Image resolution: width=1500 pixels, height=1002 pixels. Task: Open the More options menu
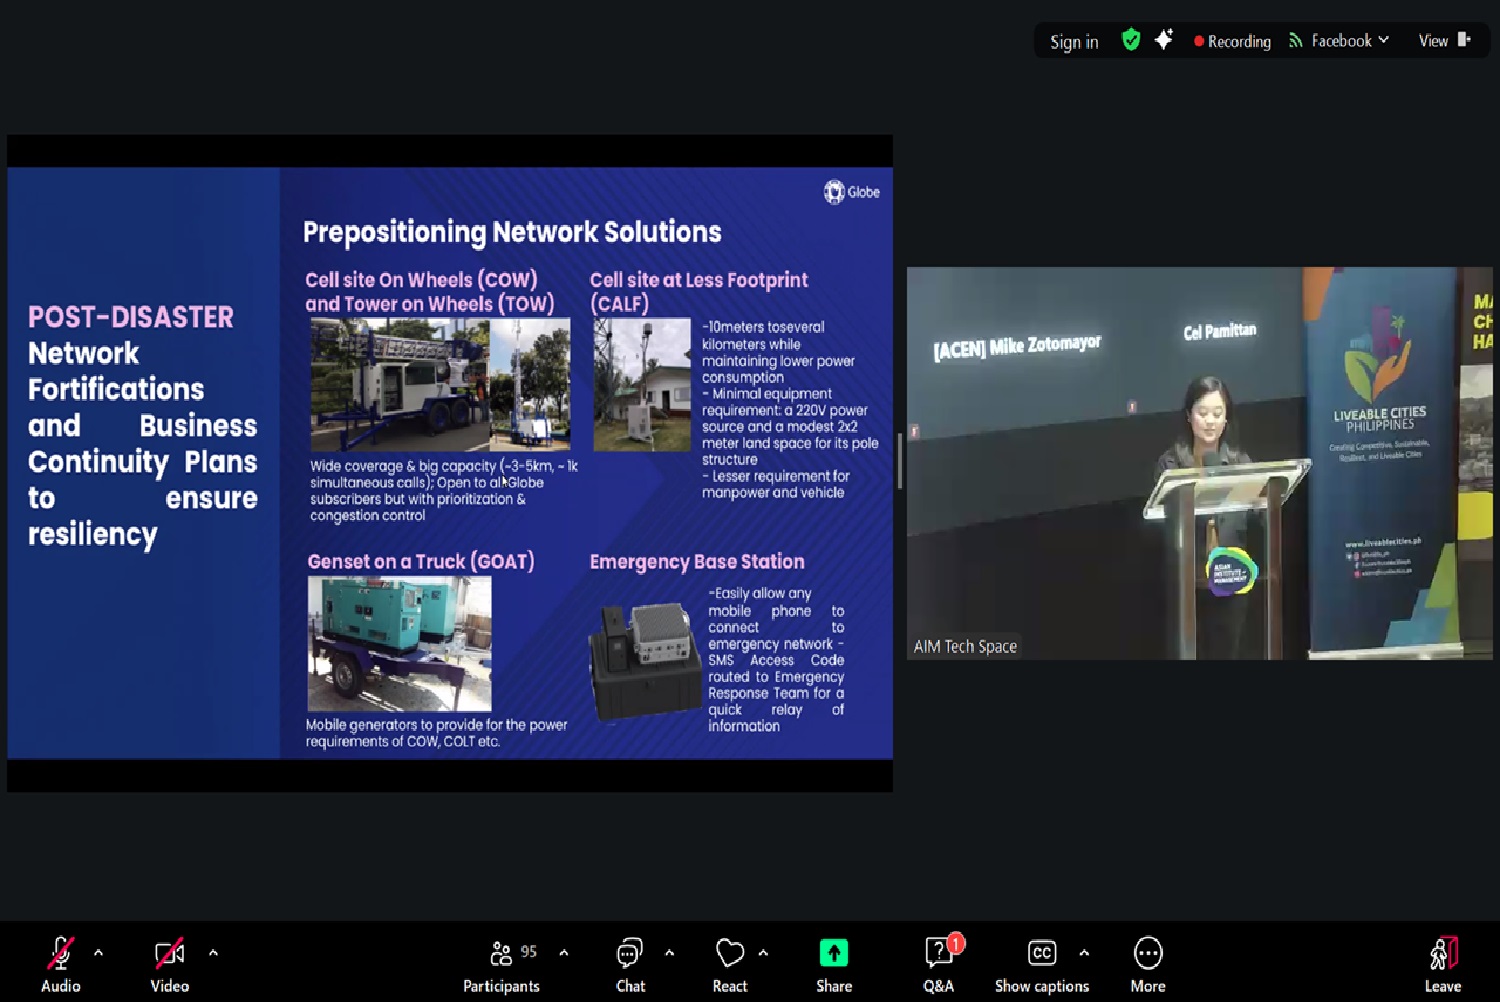[x=1148, y=955]
